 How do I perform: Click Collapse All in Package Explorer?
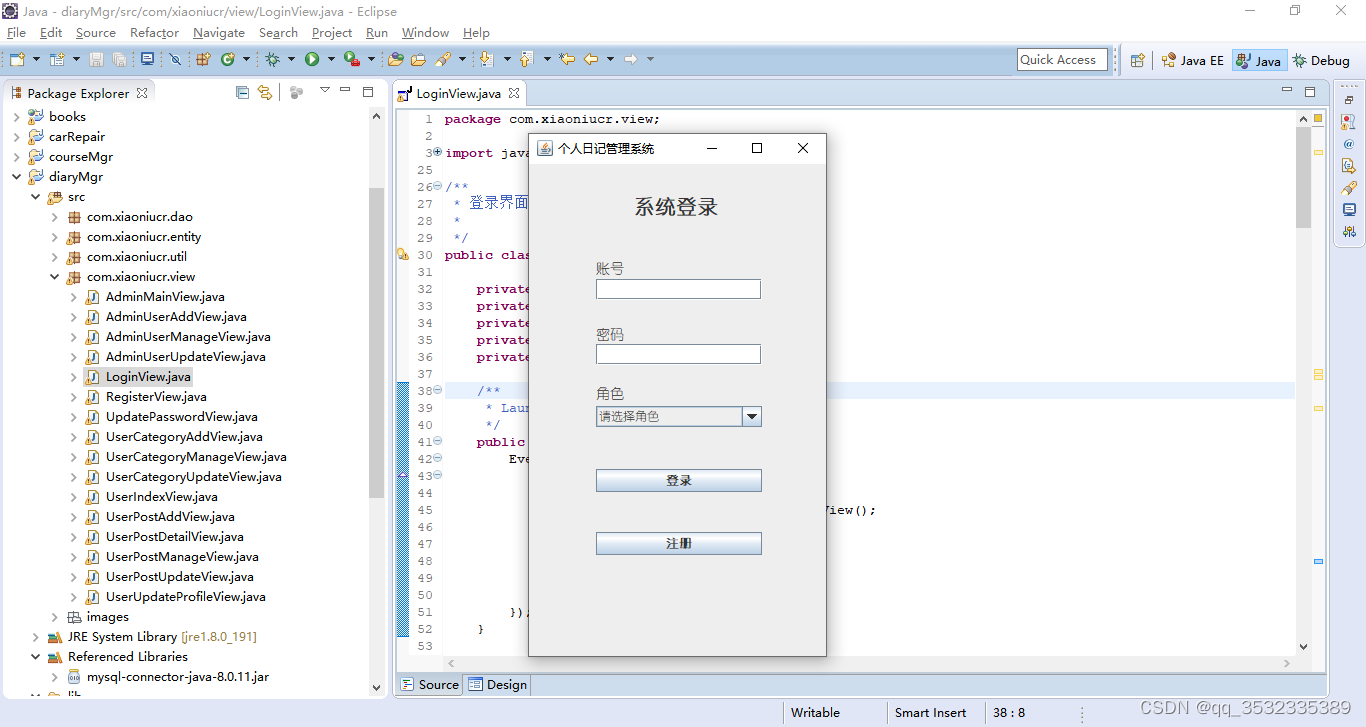pyautogui.click(x=242, y=92)
